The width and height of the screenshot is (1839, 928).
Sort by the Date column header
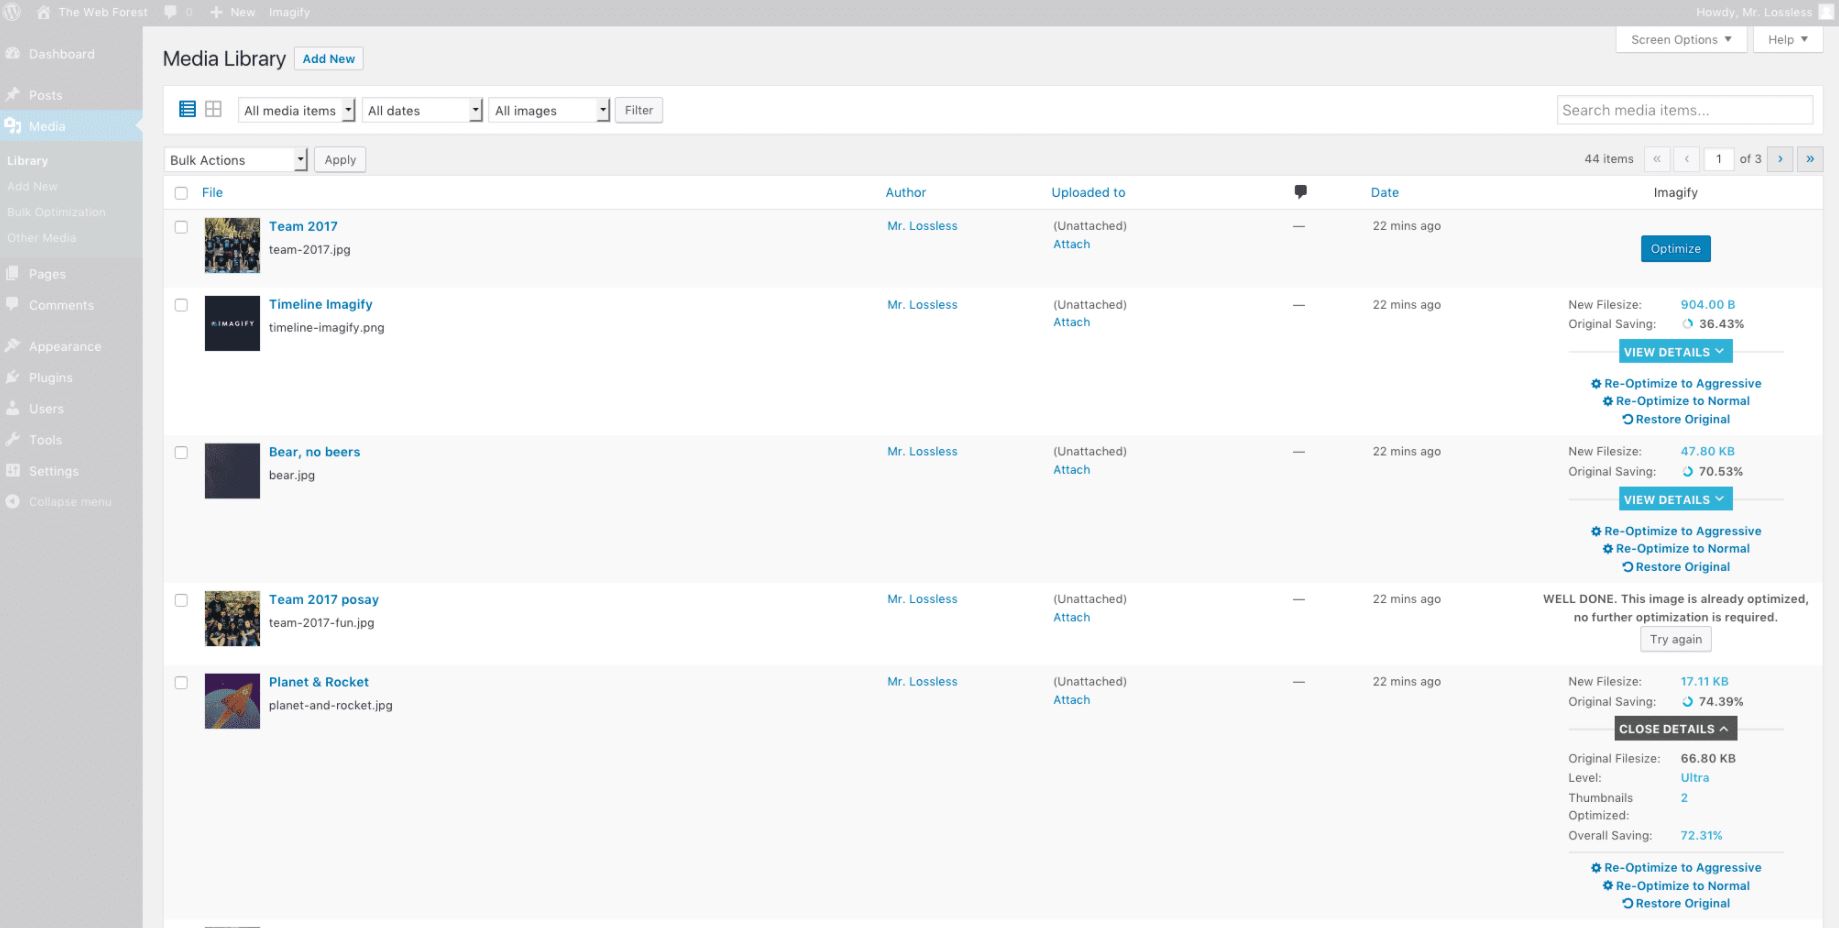(x=1384, y=192)
